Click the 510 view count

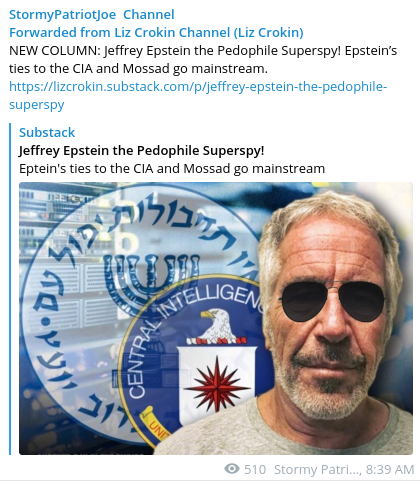tap(255, 469)
